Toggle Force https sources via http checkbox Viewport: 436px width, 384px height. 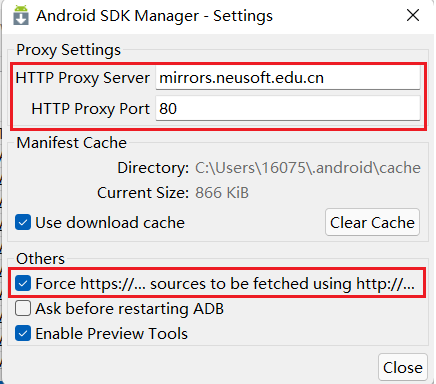tap(23, 284)
